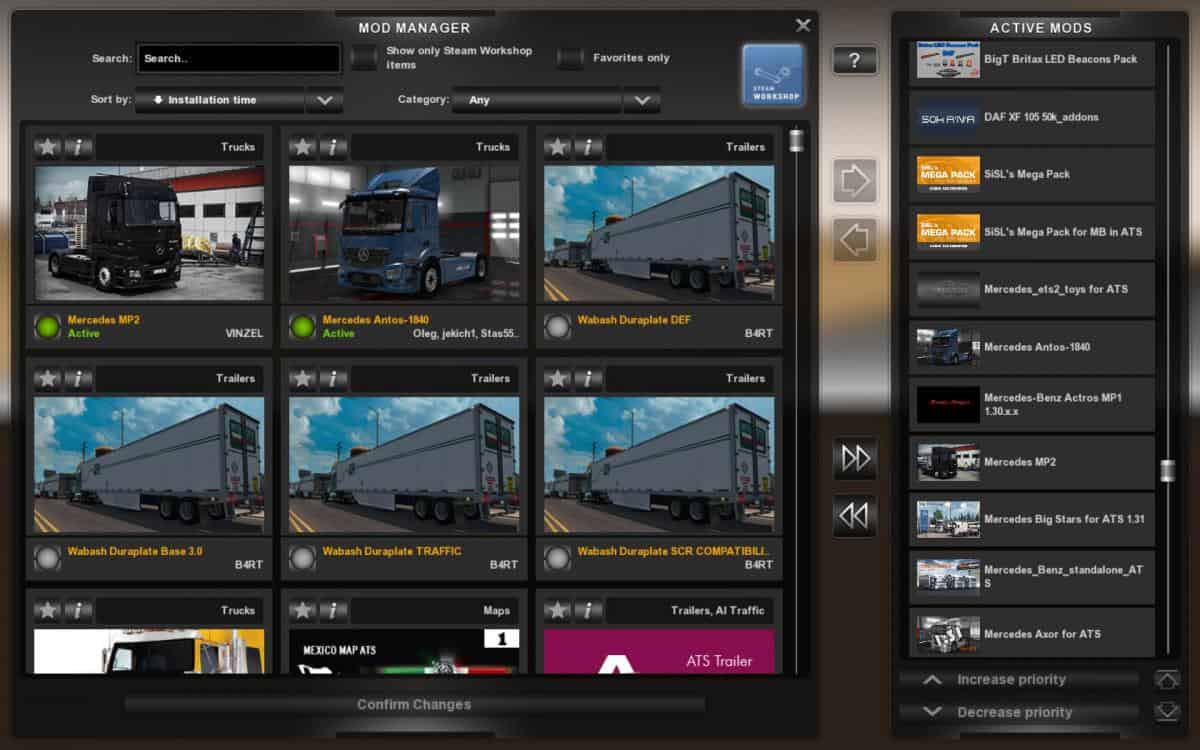Open the Category dropdown arrow

(641, 100)
